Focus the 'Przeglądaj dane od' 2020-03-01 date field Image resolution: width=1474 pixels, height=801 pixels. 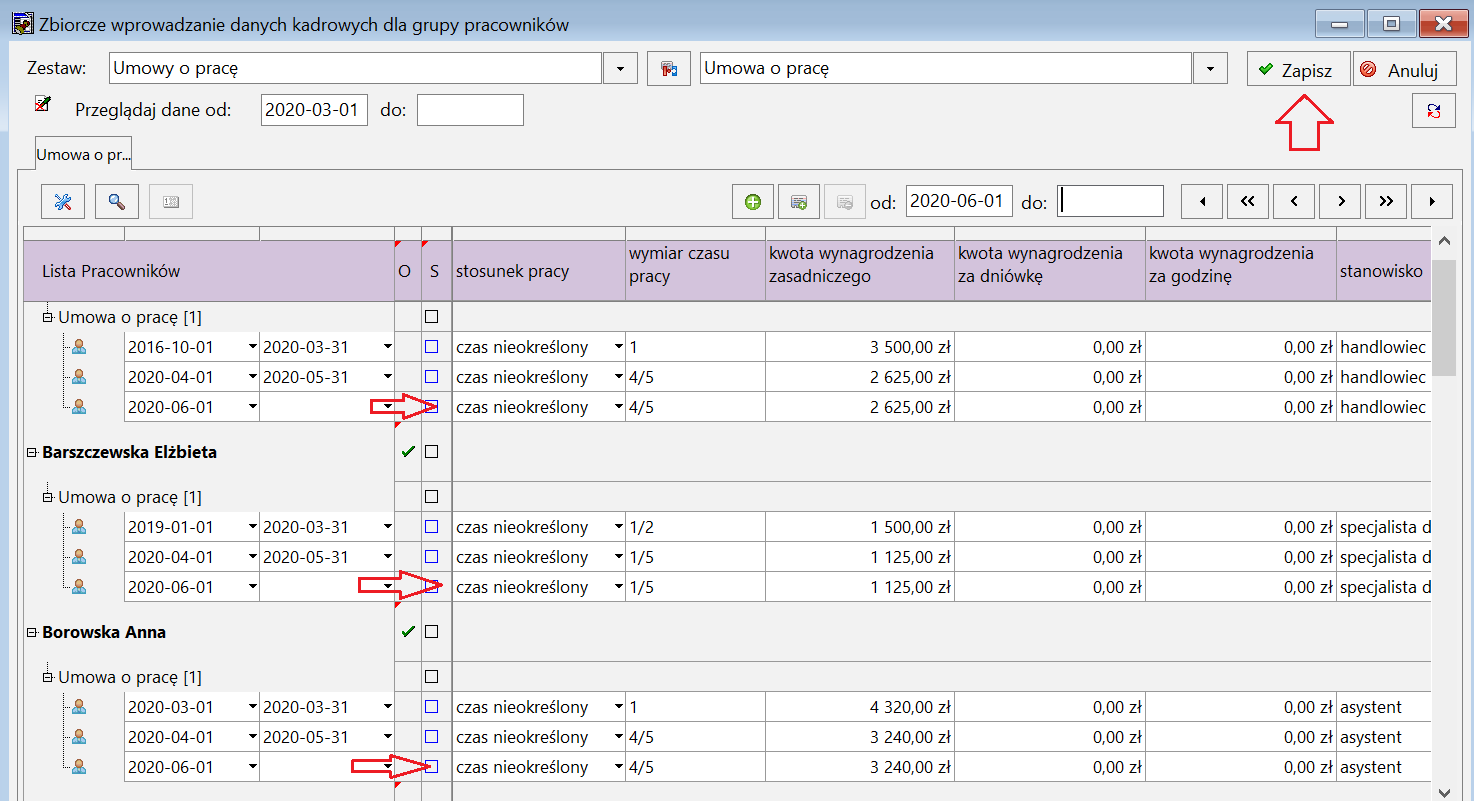(x=314, y=110)
